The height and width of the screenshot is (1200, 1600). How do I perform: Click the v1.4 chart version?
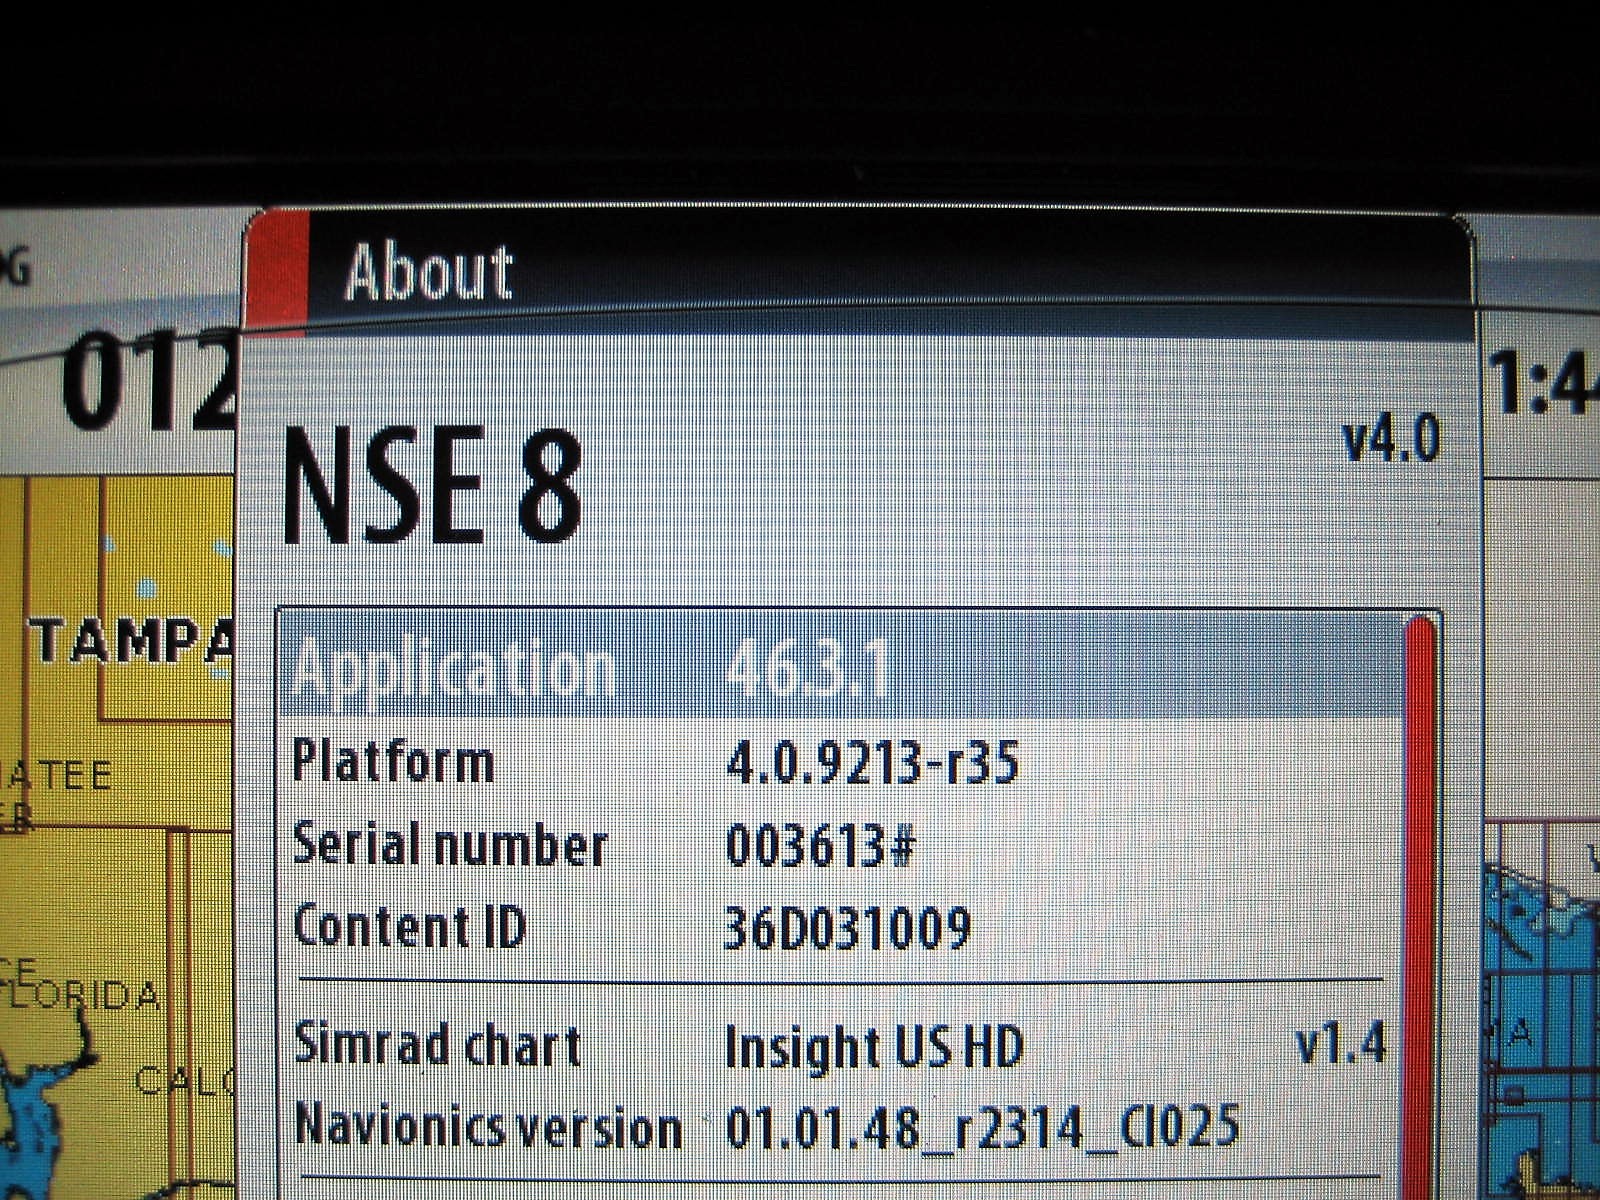(x=1341, y=1043)
